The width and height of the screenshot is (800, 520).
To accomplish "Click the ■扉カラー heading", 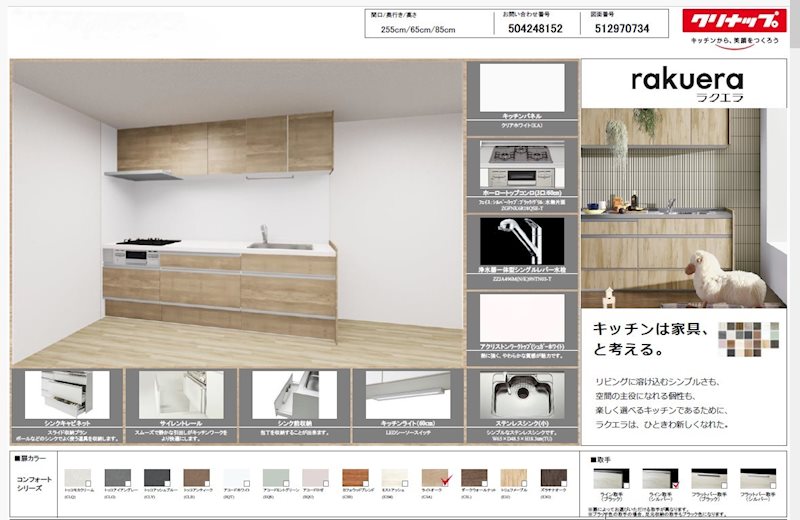I will pyautogui.click(x=30, y=458).
